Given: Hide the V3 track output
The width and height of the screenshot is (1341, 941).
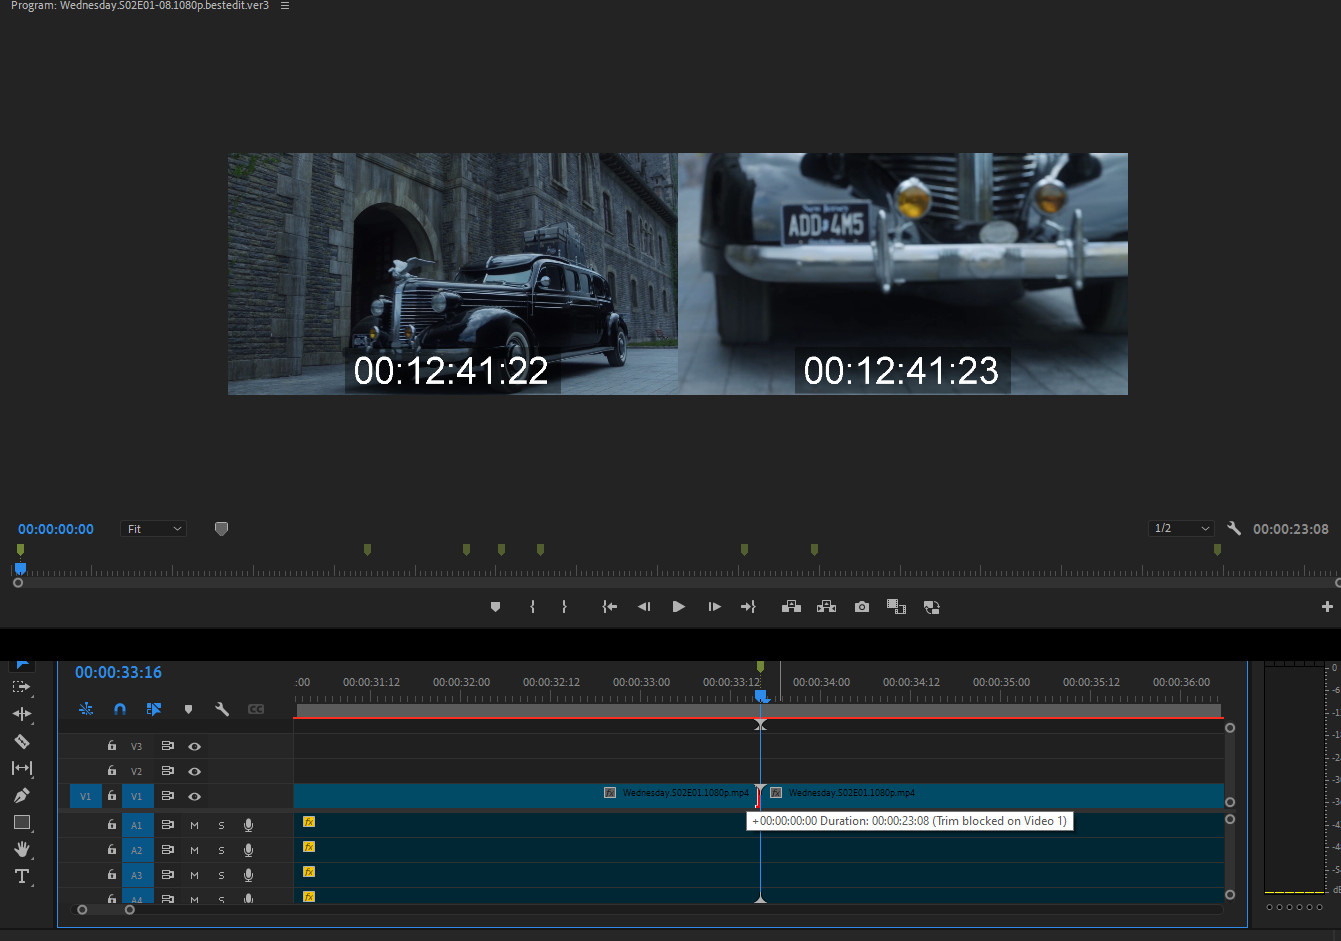Looking at the screenshot, I should tap(195, 746).
